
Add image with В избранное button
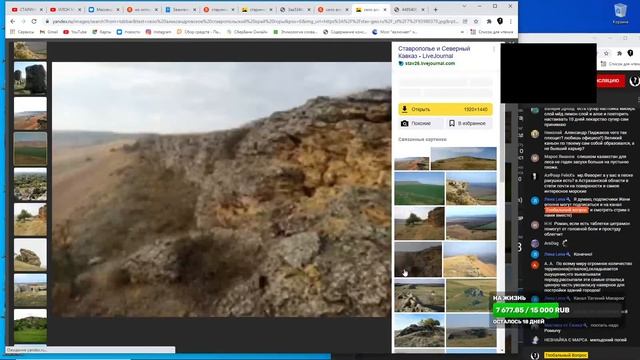point(469,123)
